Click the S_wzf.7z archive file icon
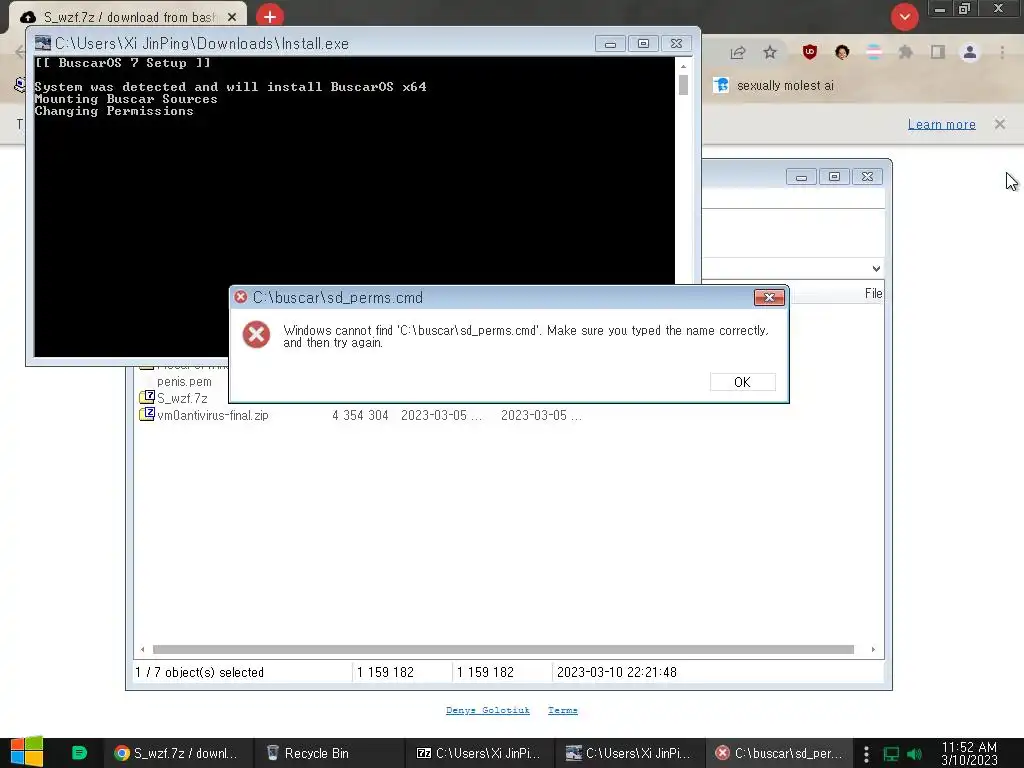The height and width of the screenshot is (768, 1024). click(x=147, y=397)
